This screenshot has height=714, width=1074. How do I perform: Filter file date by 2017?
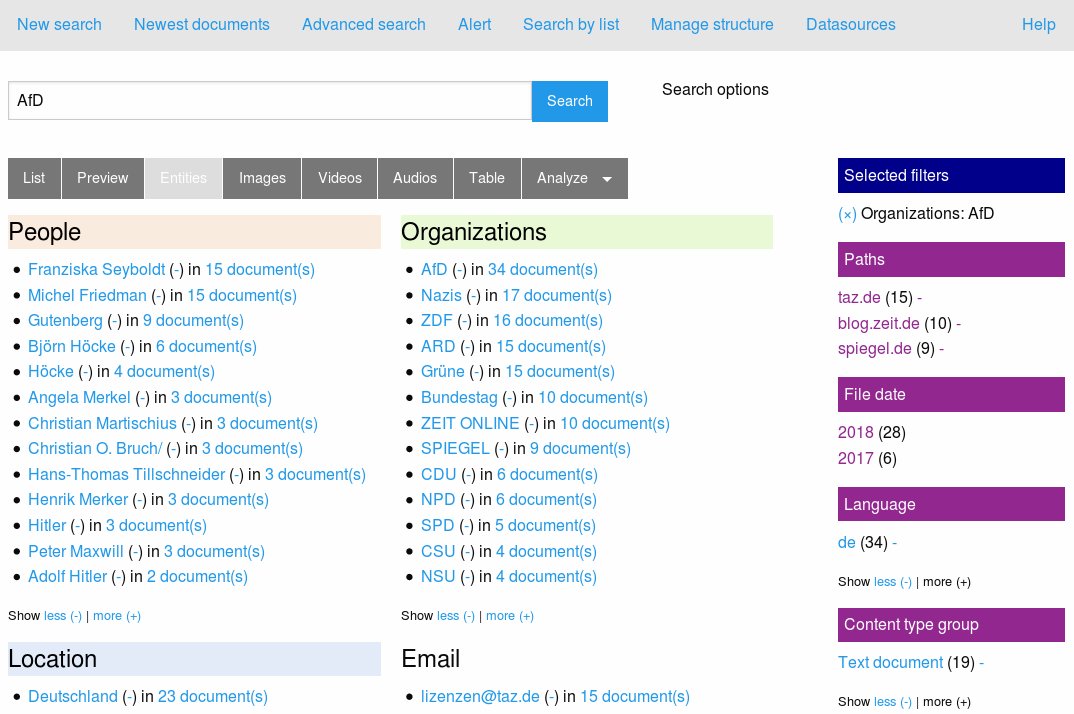856,458
